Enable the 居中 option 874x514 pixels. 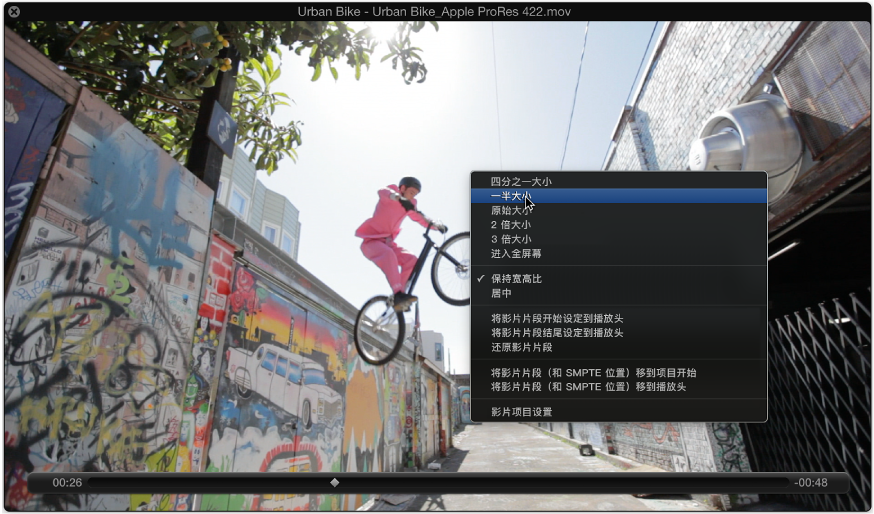tap(619, 293)
